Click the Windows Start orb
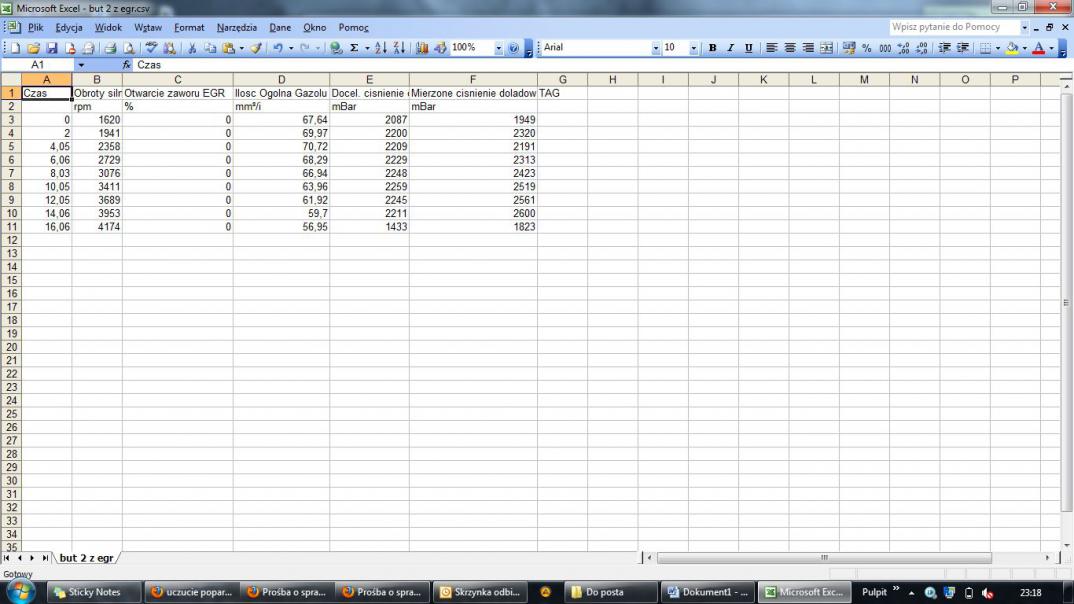The width and height of the screenshot is (1074, 604). pos(20,592)
